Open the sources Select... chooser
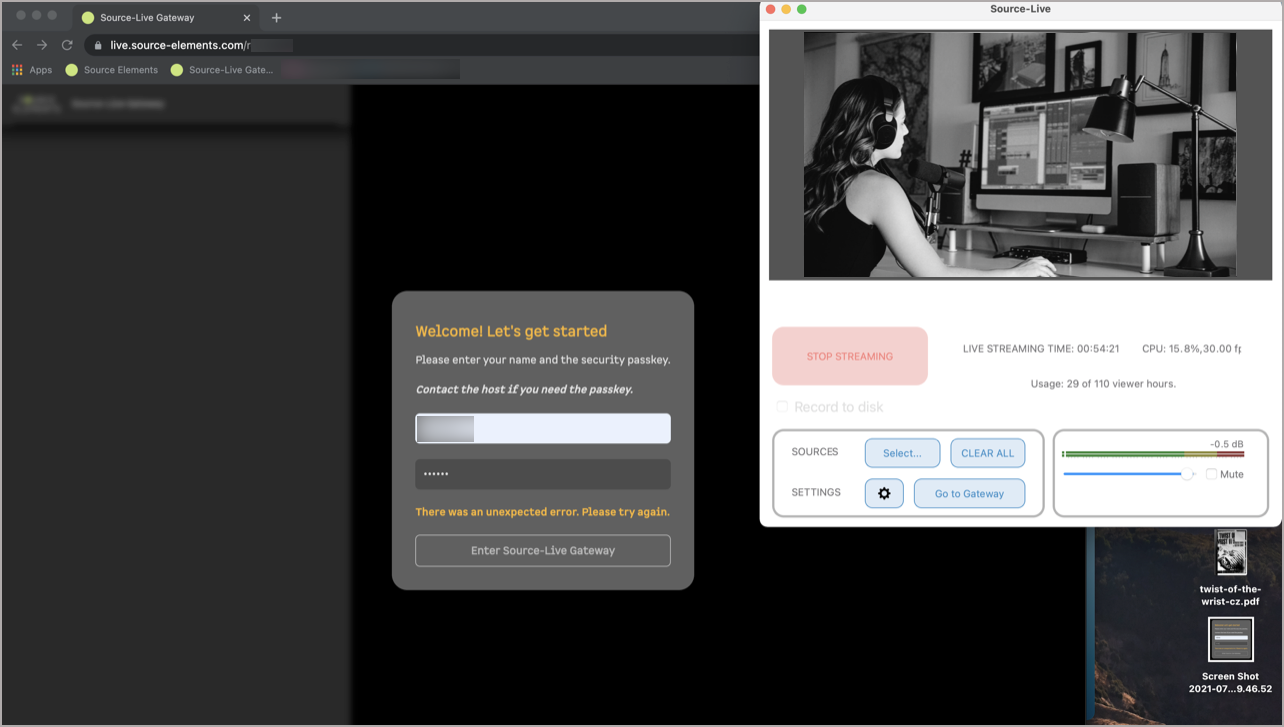Screen dimensions: 1284x727 [902, 453]
